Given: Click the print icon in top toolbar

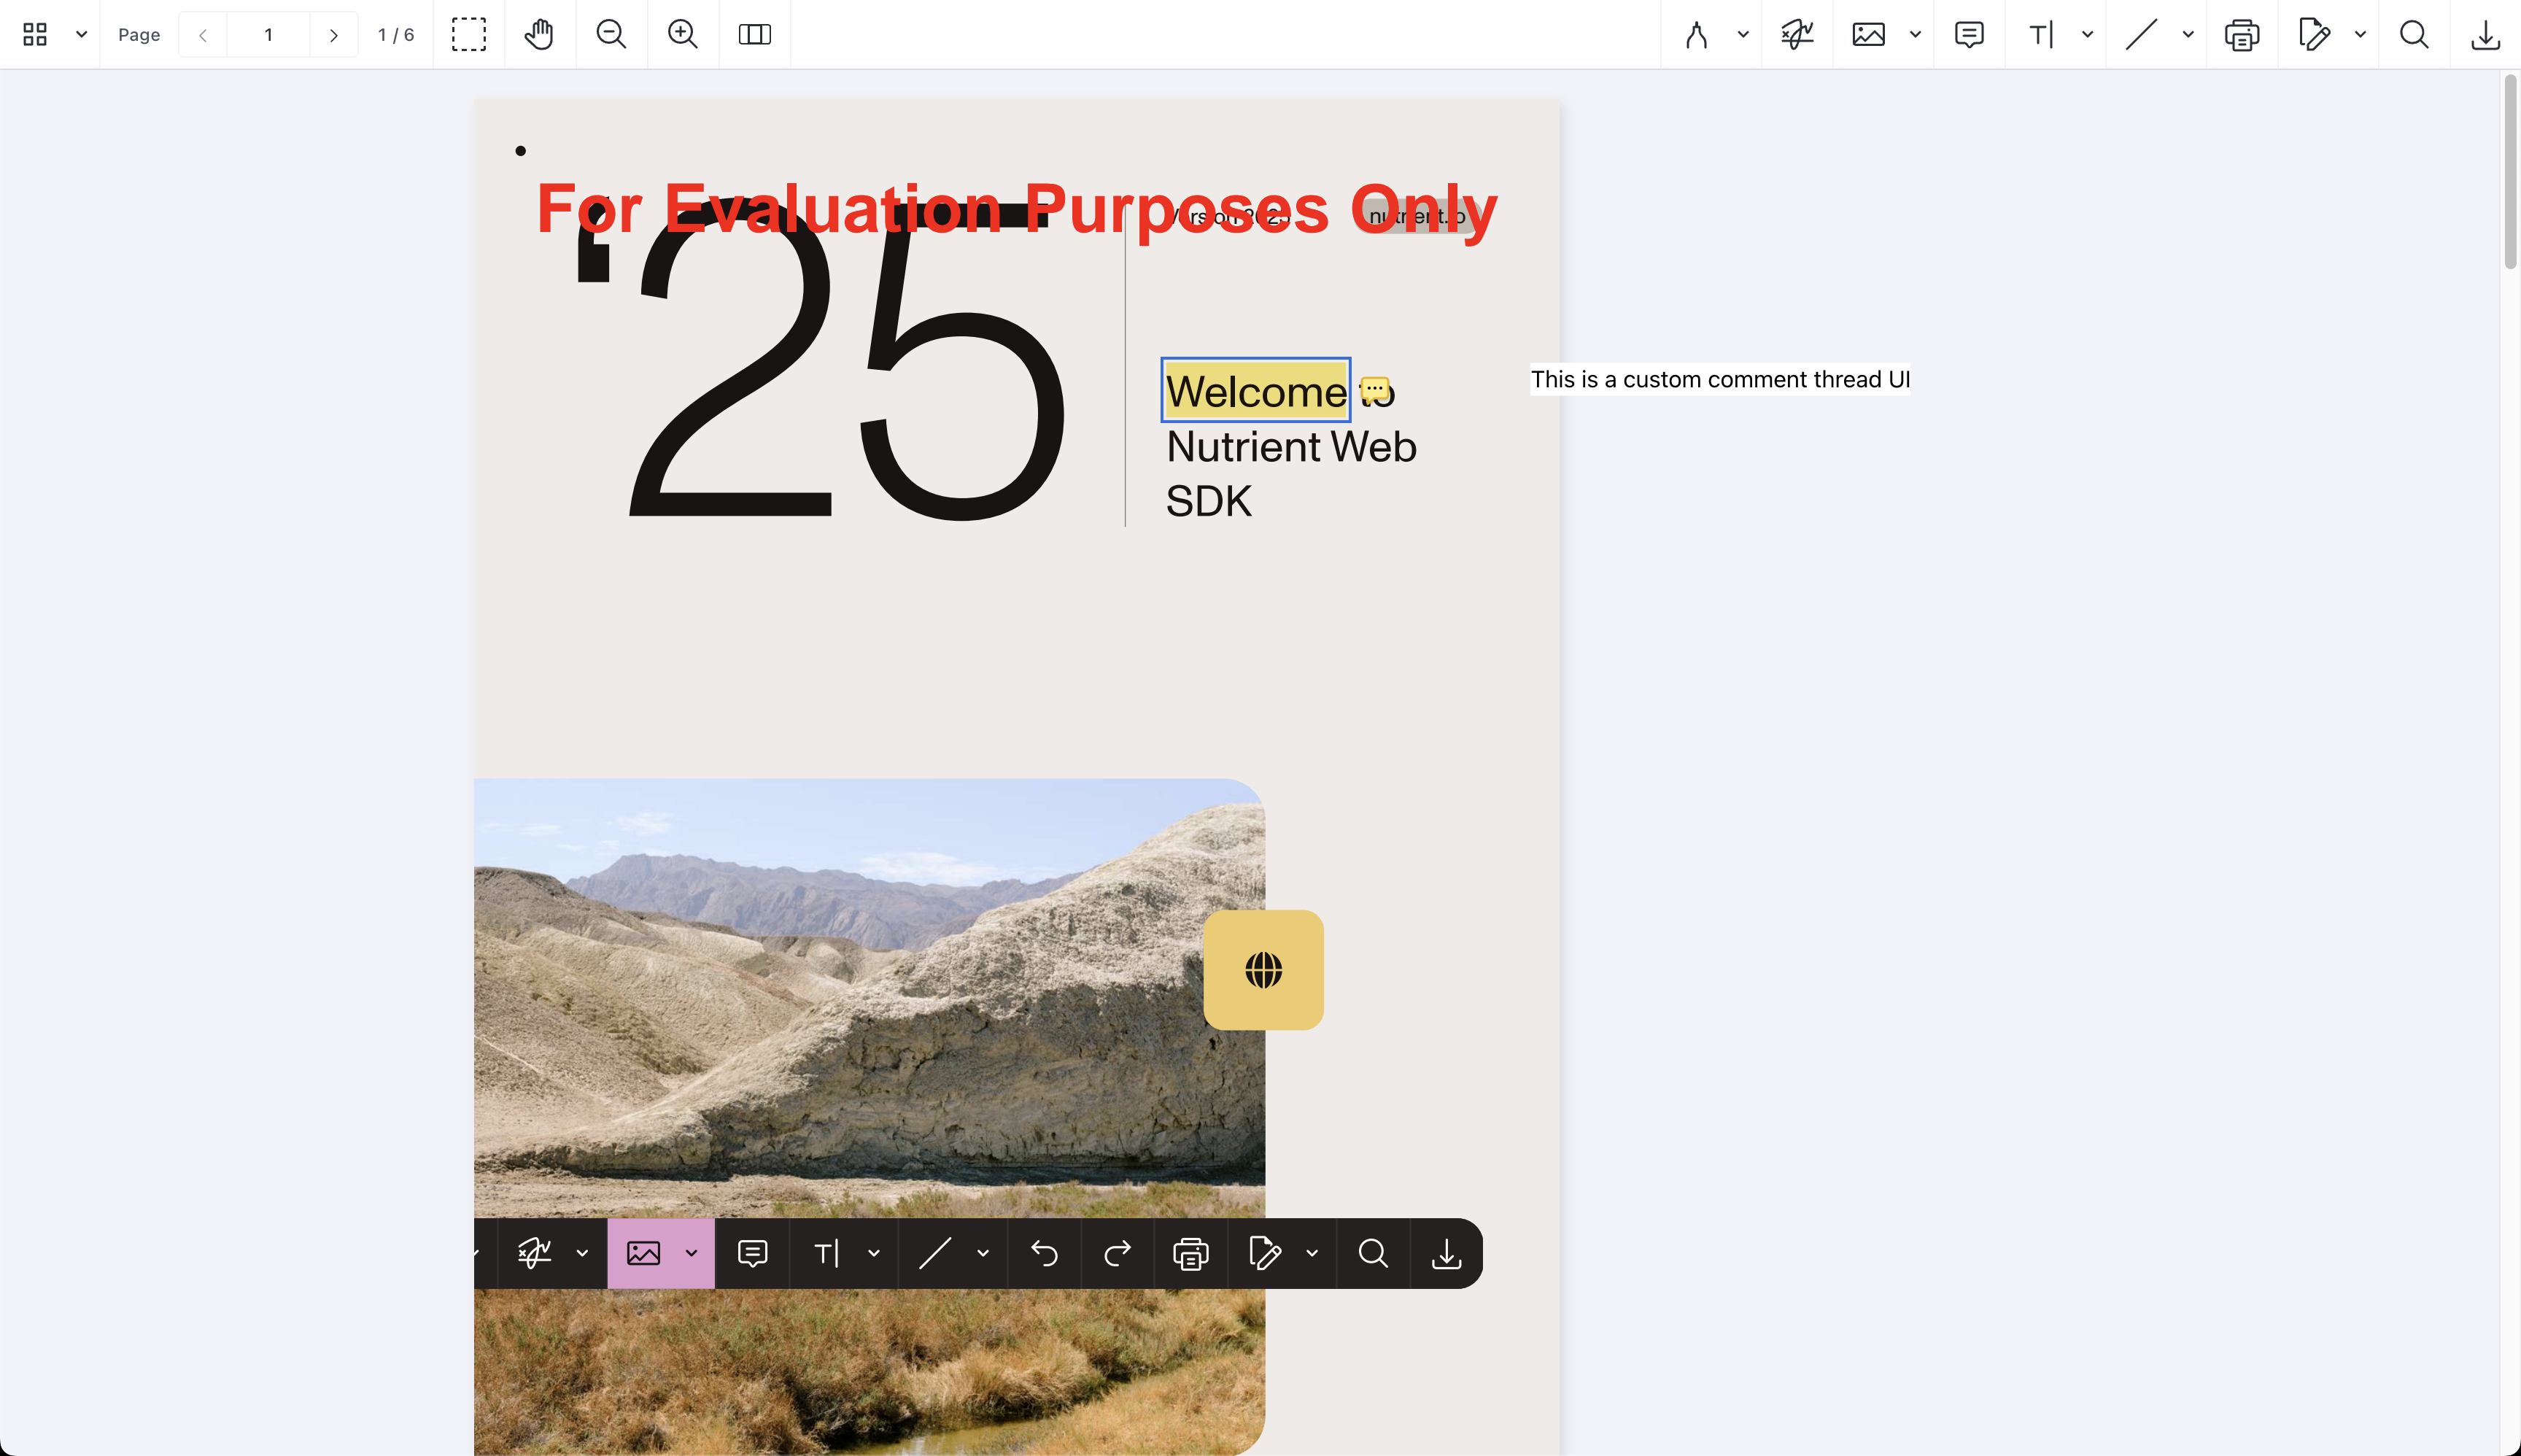Looking at the screenshot, I should click(x=2242, y=35).
